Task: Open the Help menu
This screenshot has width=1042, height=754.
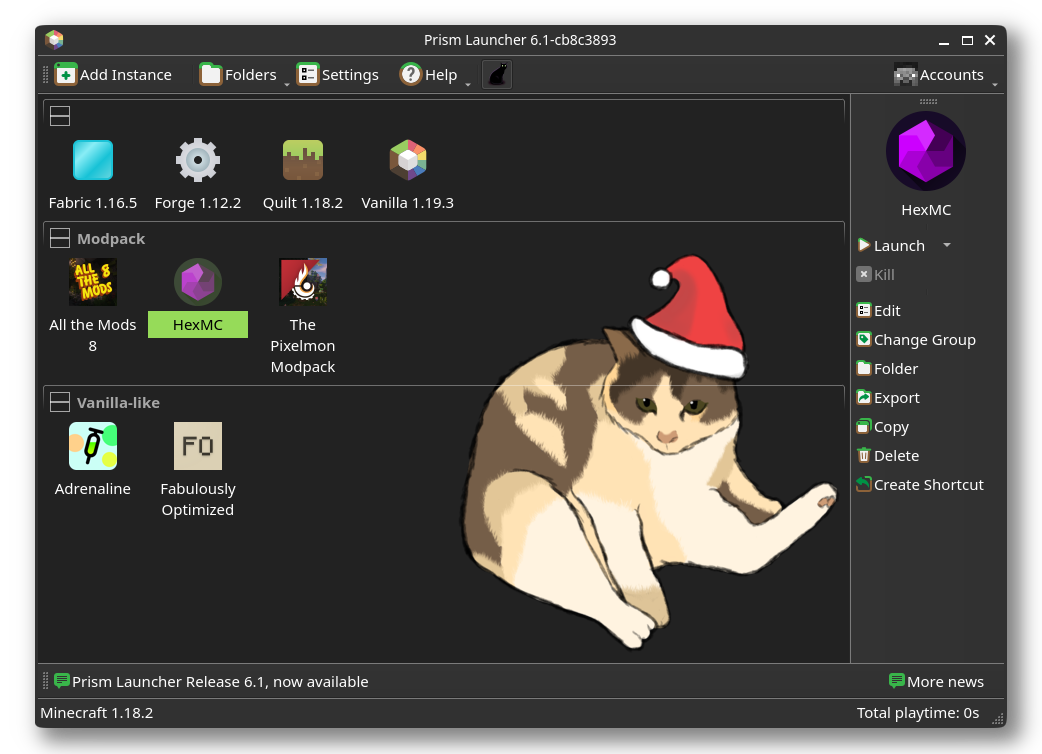Action: (x=429, y=75)
